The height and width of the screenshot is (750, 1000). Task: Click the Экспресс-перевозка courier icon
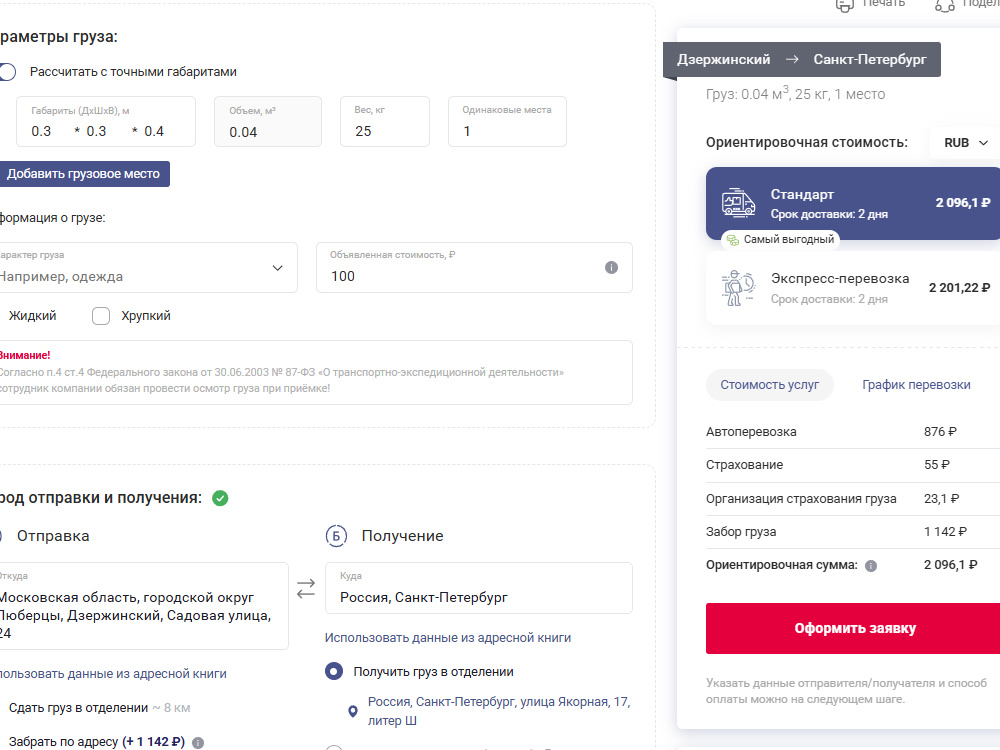click(738, 288)
